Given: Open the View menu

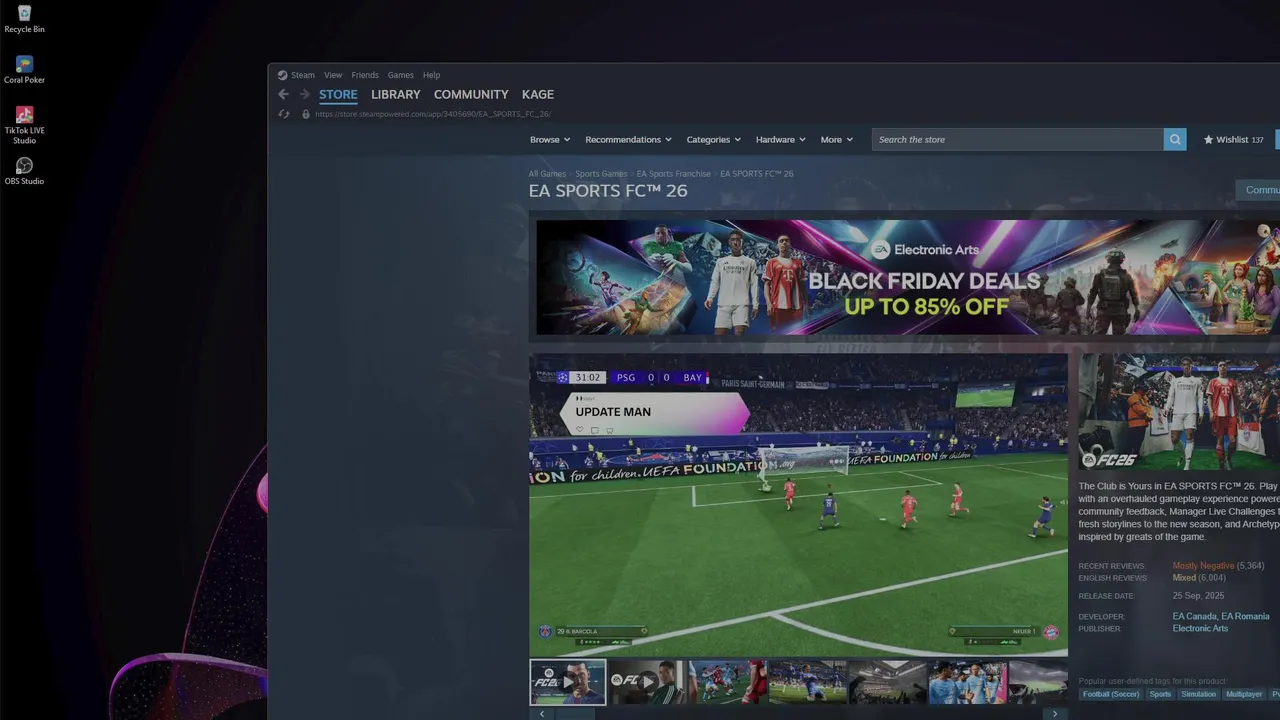Looking at the screenshot, I should point(333,75).
